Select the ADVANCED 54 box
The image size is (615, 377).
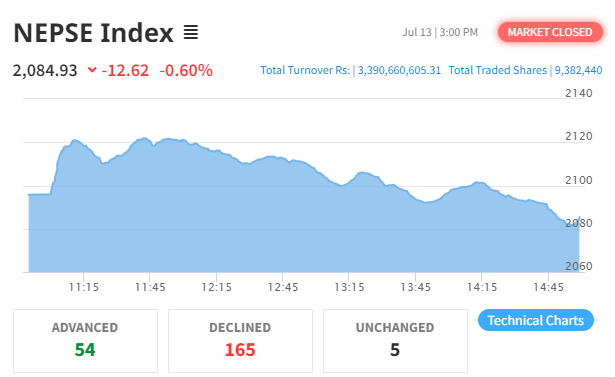click(86, 341)
